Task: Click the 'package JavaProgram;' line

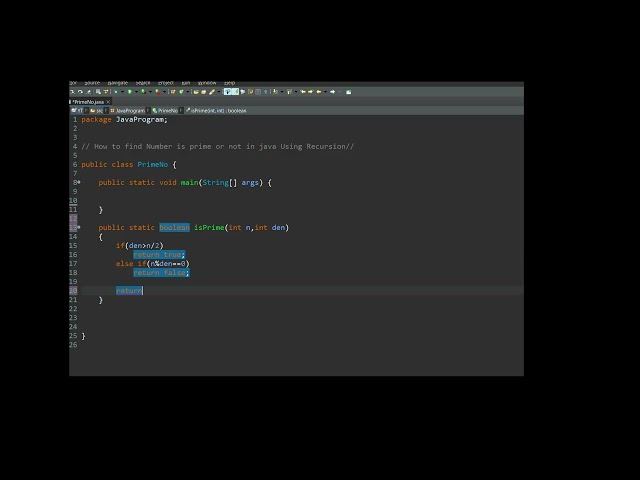Action: click(124, 120)
